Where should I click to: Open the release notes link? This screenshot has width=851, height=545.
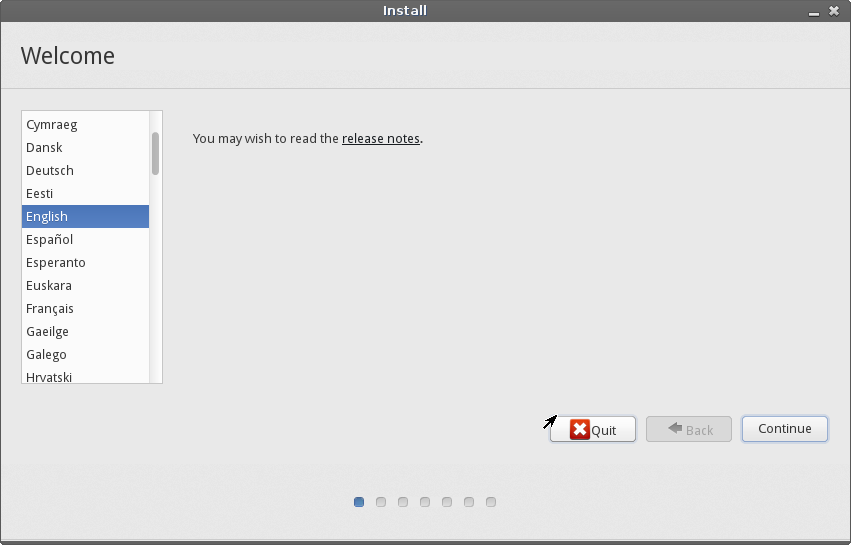pyautogui.click(x=380, y=139)
